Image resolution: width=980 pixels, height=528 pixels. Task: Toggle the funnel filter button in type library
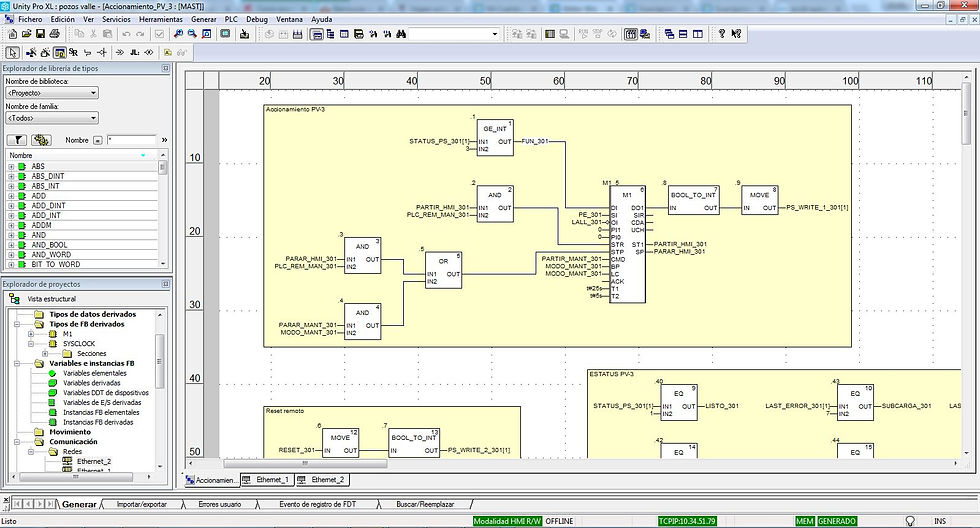coord(17,140)
